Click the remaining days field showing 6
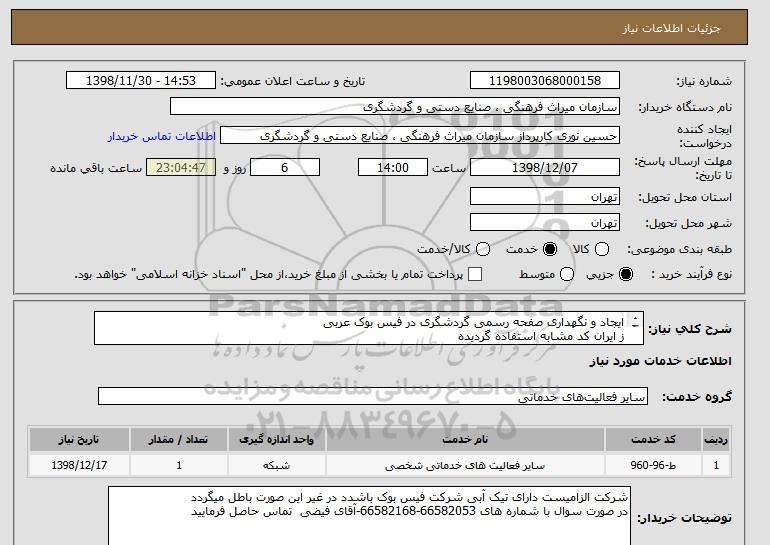This screenshot has width=770, height=545. tap(285, 167)
